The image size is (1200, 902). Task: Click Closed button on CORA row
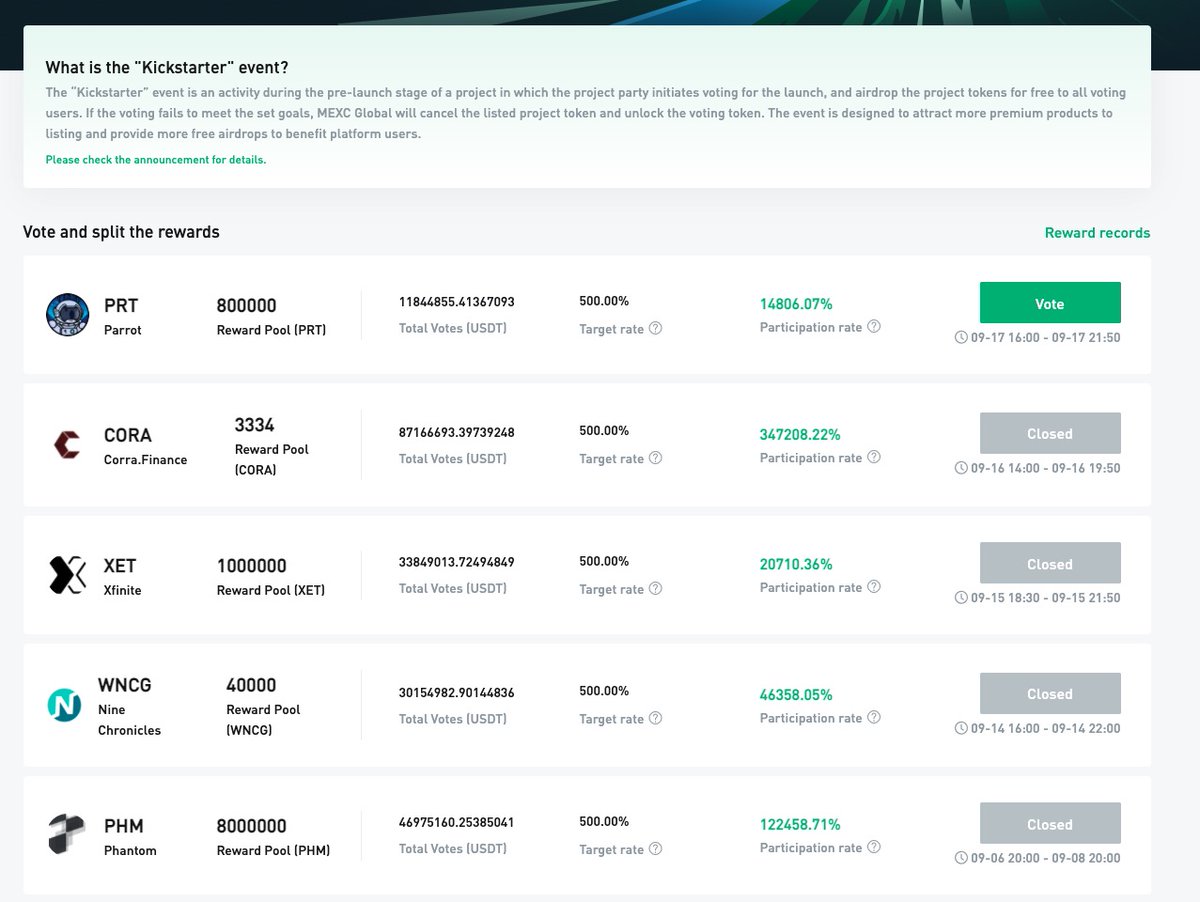(1050, 433)
